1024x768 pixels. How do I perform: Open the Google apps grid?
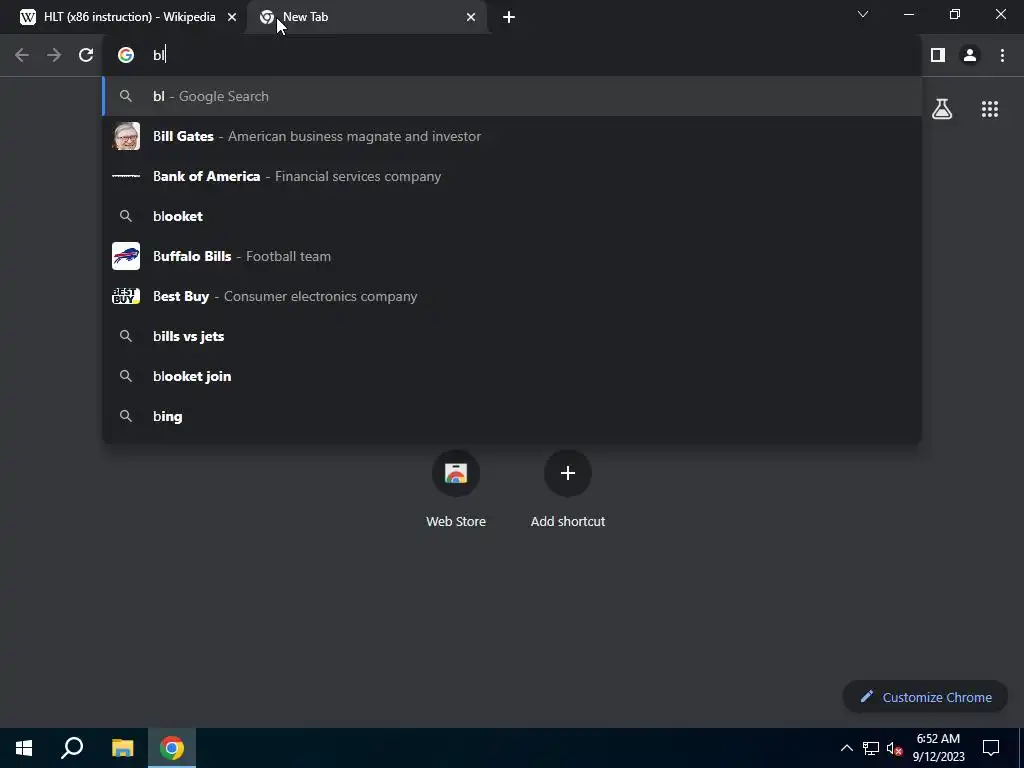tap(989, 109)
